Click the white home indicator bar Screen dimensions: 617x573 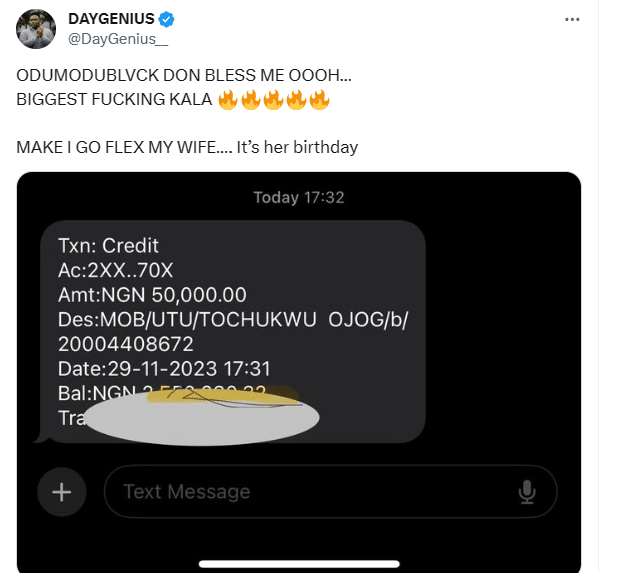click(298, 563)
